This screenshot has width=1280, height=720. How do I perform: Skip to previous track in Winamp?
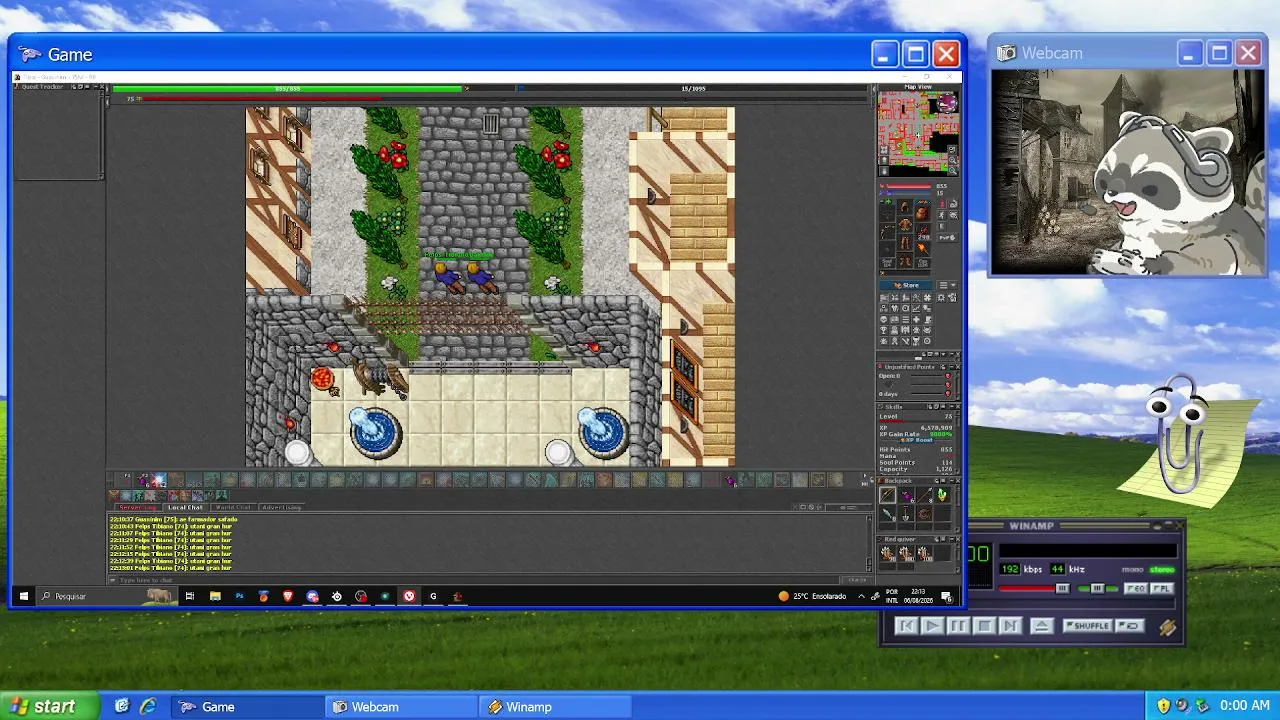point(905,626)
